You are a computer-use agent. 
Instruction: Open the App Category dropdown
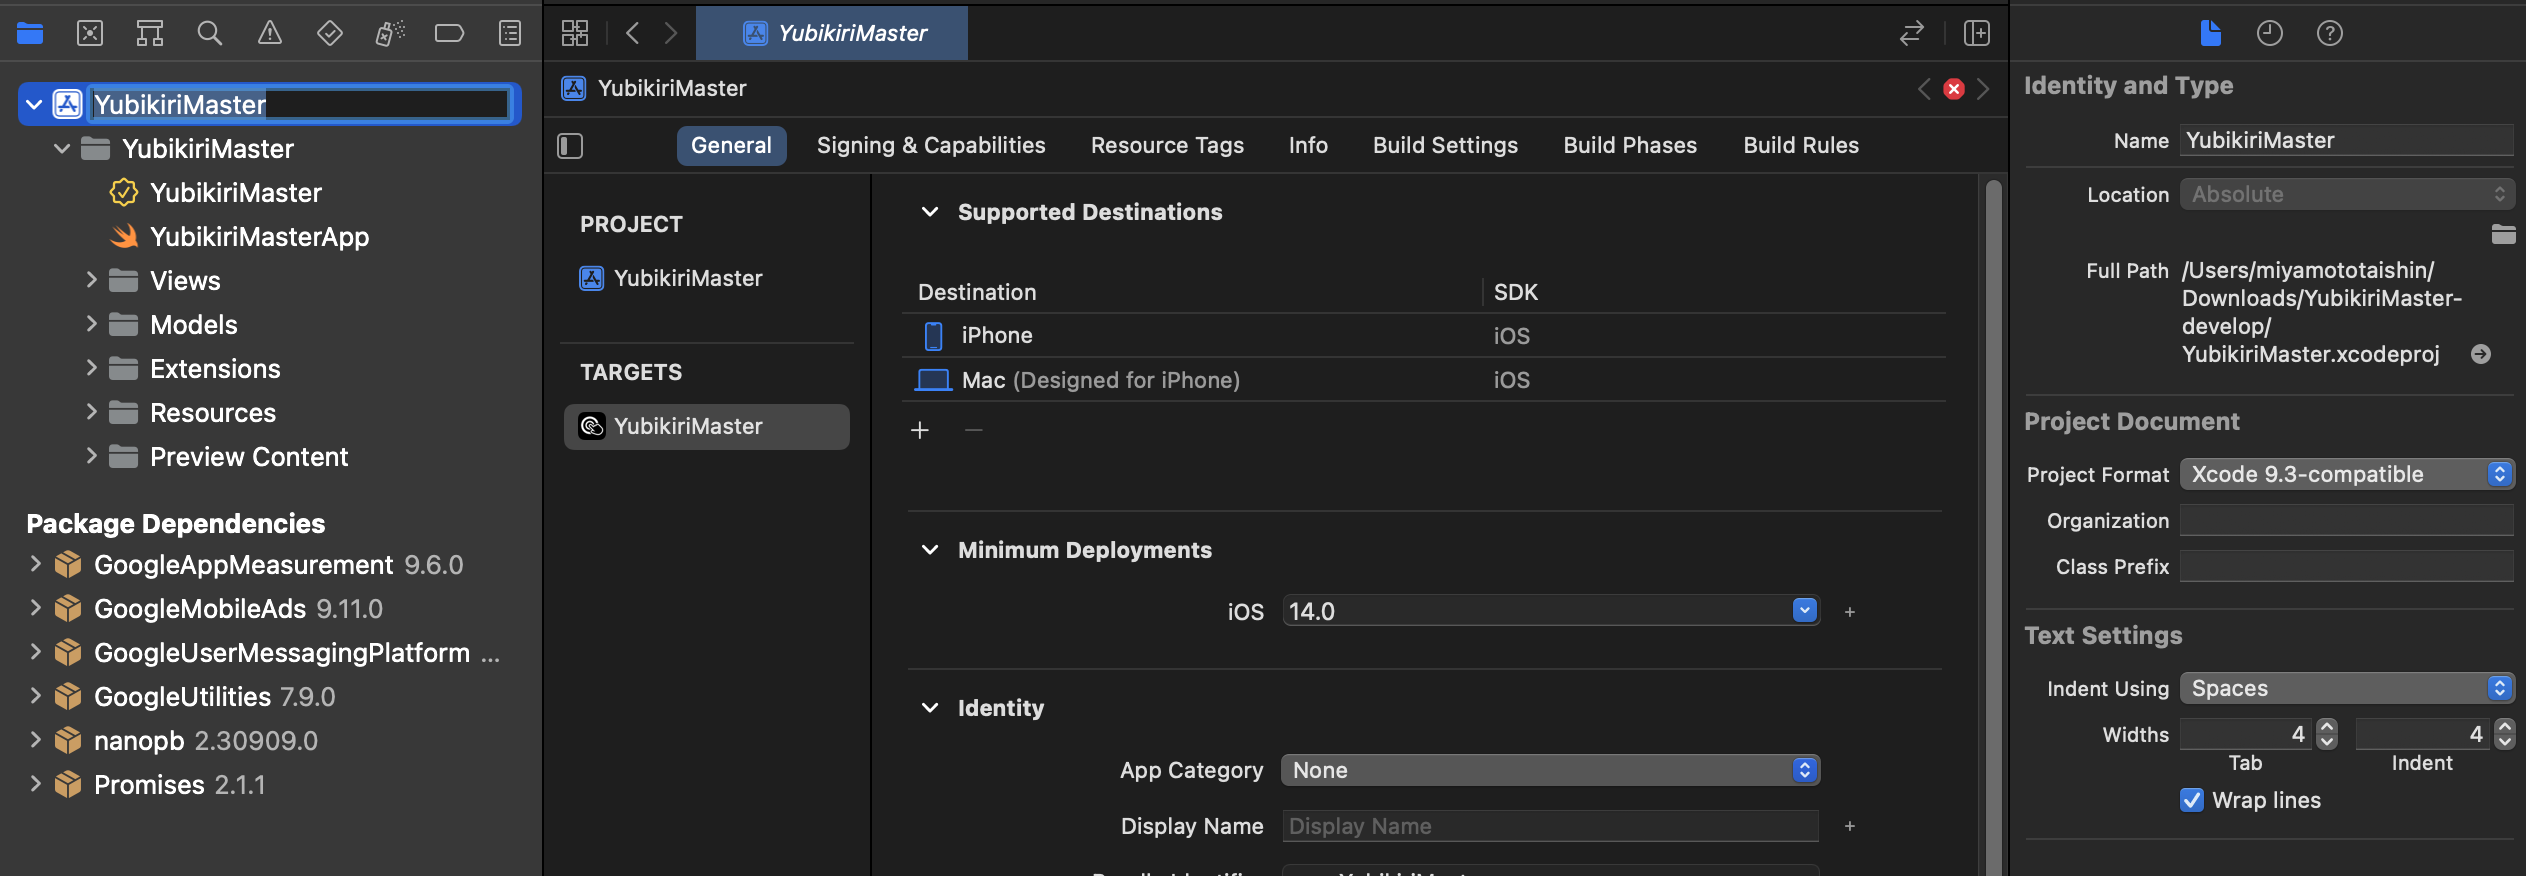1551,770
